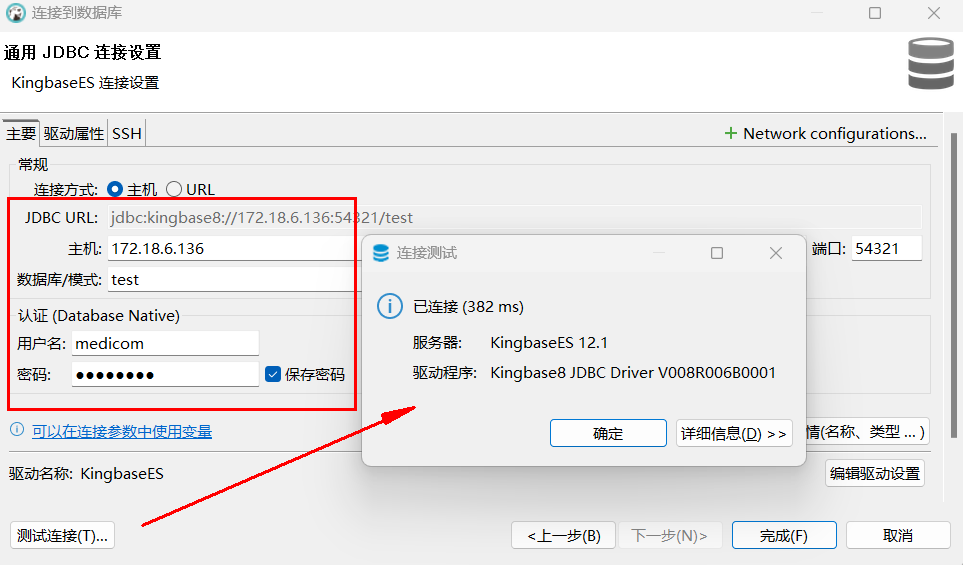Click the Kingbase8 JDBC Driver V008R006B0001 text
The height and width of the screenshot is (565, 963).
[x=633, y=373]
